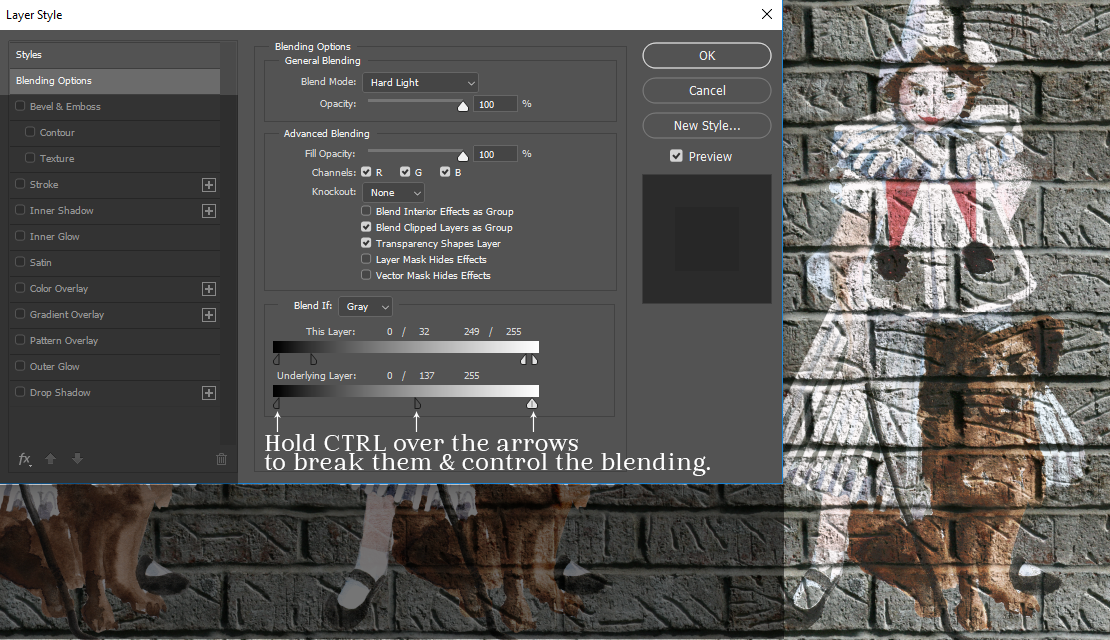Enable the Outer Glow checkbox
The image size is (1110, 640).
coord(20,366)
